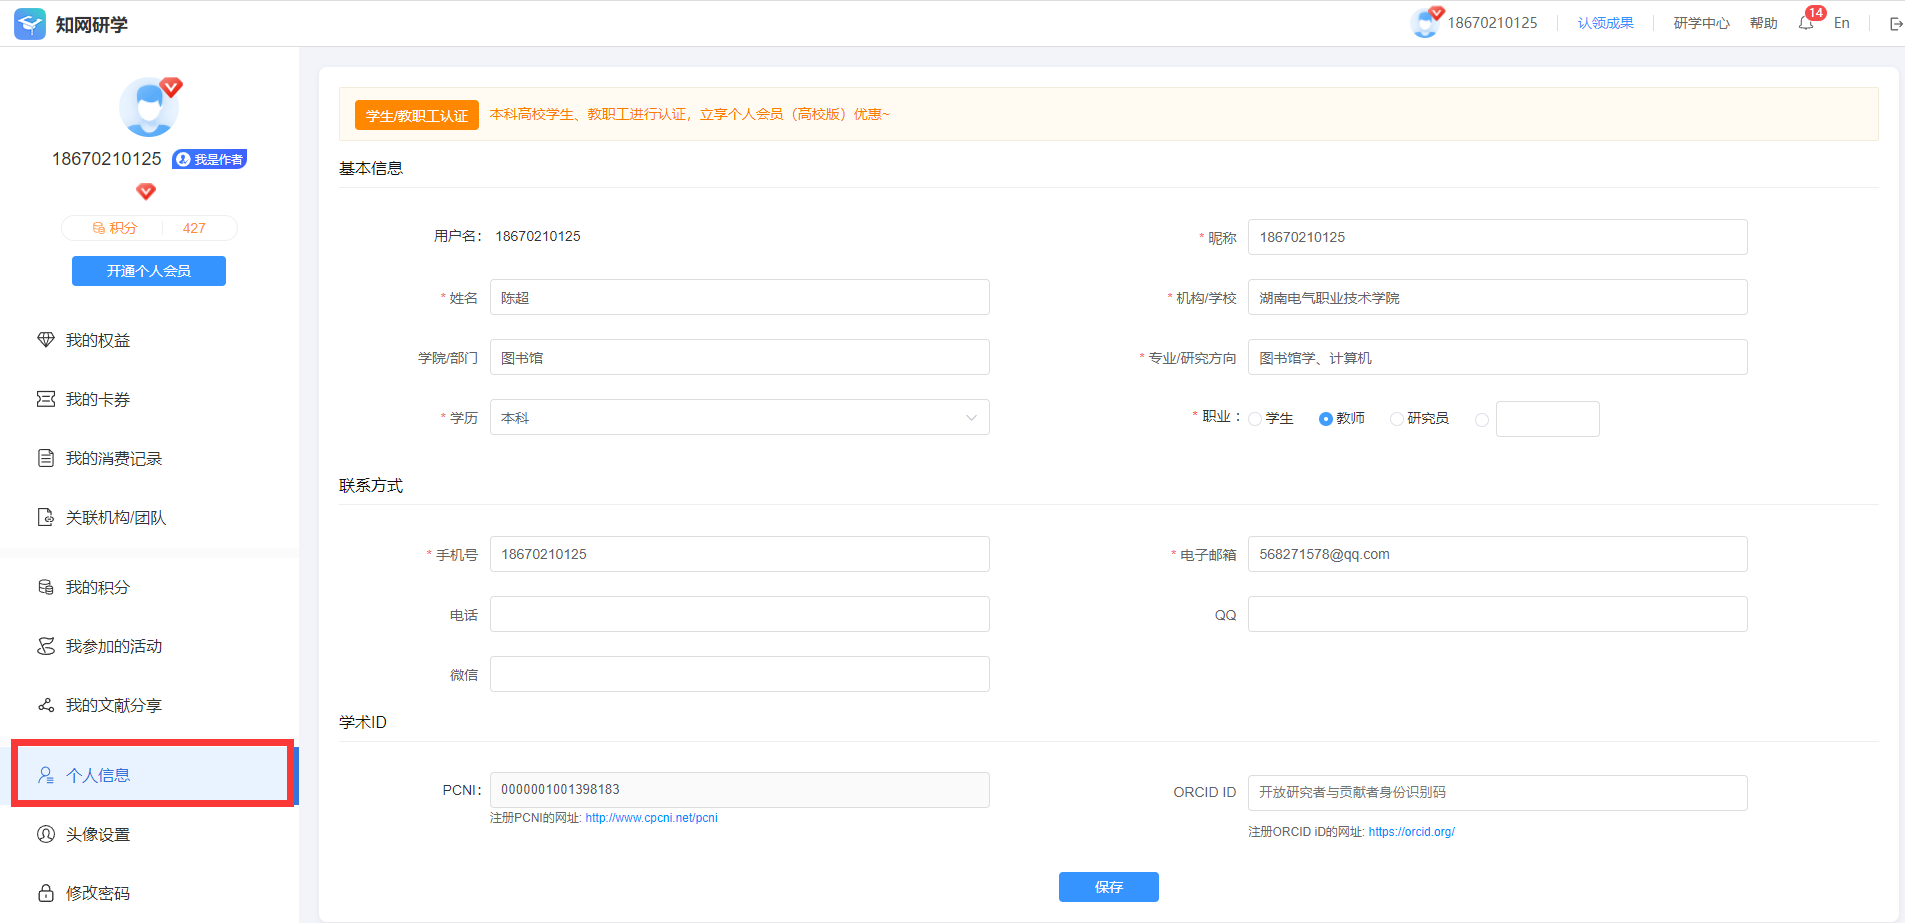The image size is (1905, 923).
Task: Open 我参加的活动 menu item
Action: [x=114, y=646]
